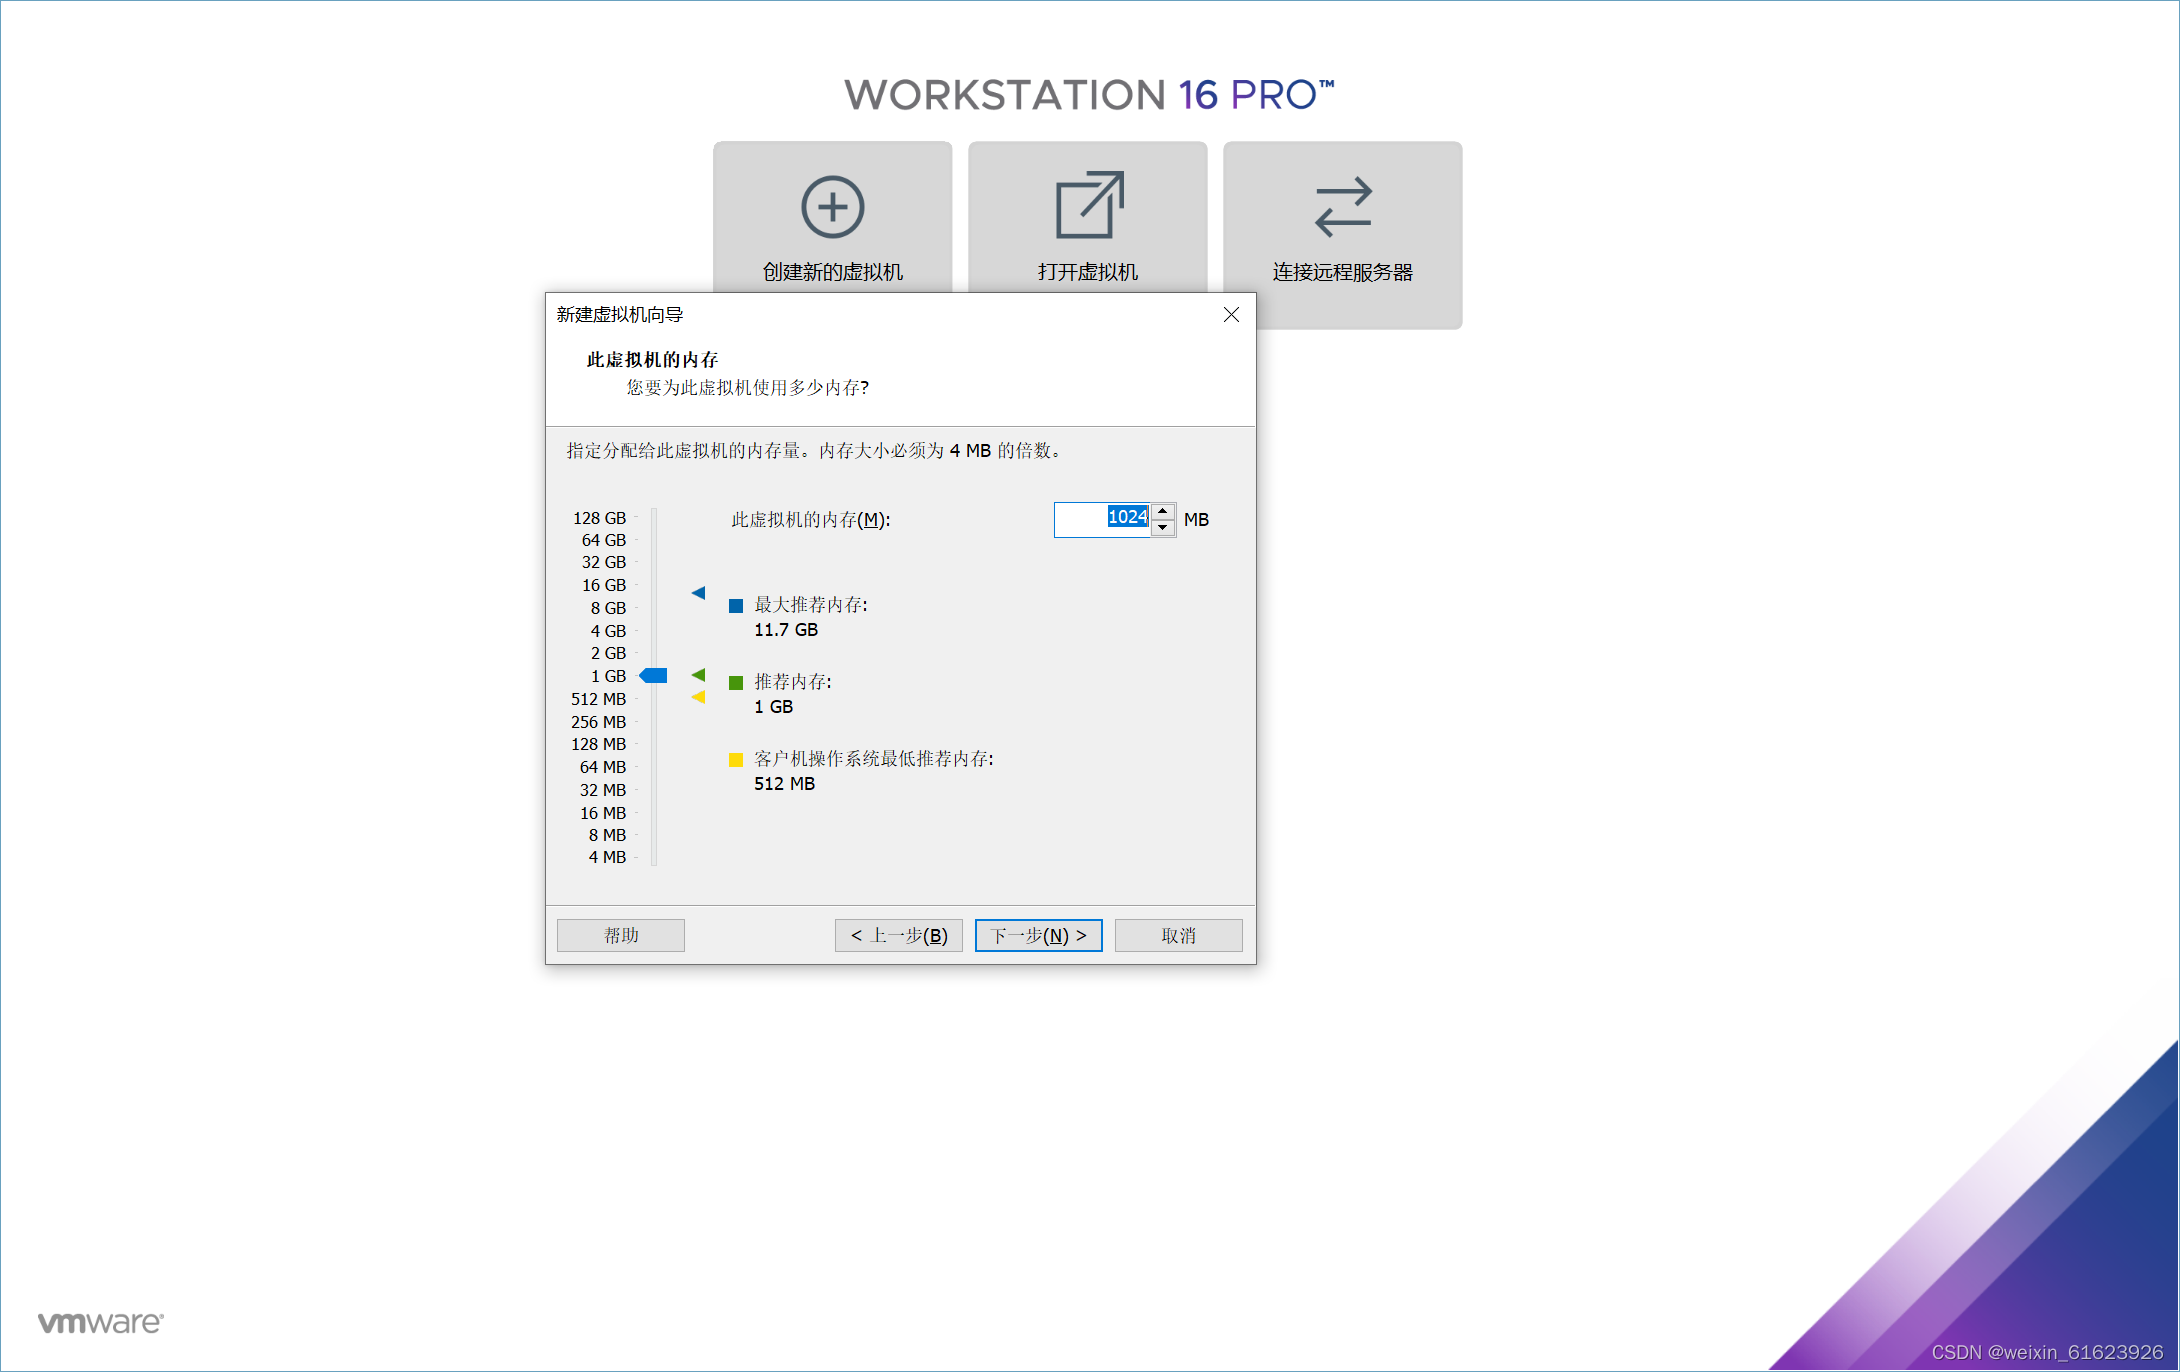
Task: Increase memory with the spinner up arrow
Action: click(1163, 511)
